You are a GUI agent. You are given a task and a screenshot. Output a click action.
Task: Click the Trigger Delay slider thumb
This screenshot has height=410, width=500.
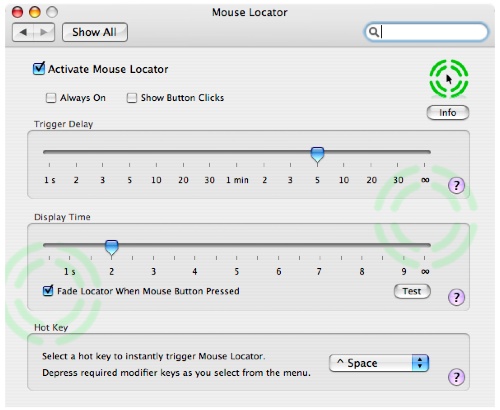pos(317,154)
